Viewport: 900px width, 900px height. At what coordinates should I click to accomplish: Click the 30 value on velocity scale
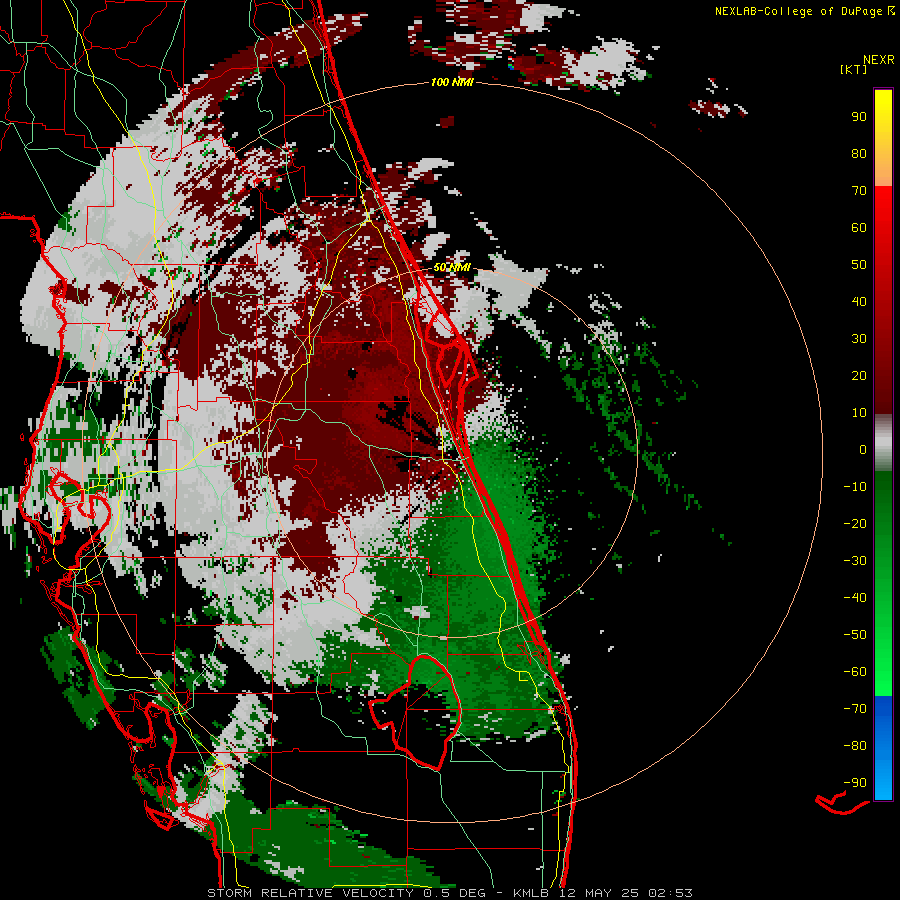tap(859, 339)
